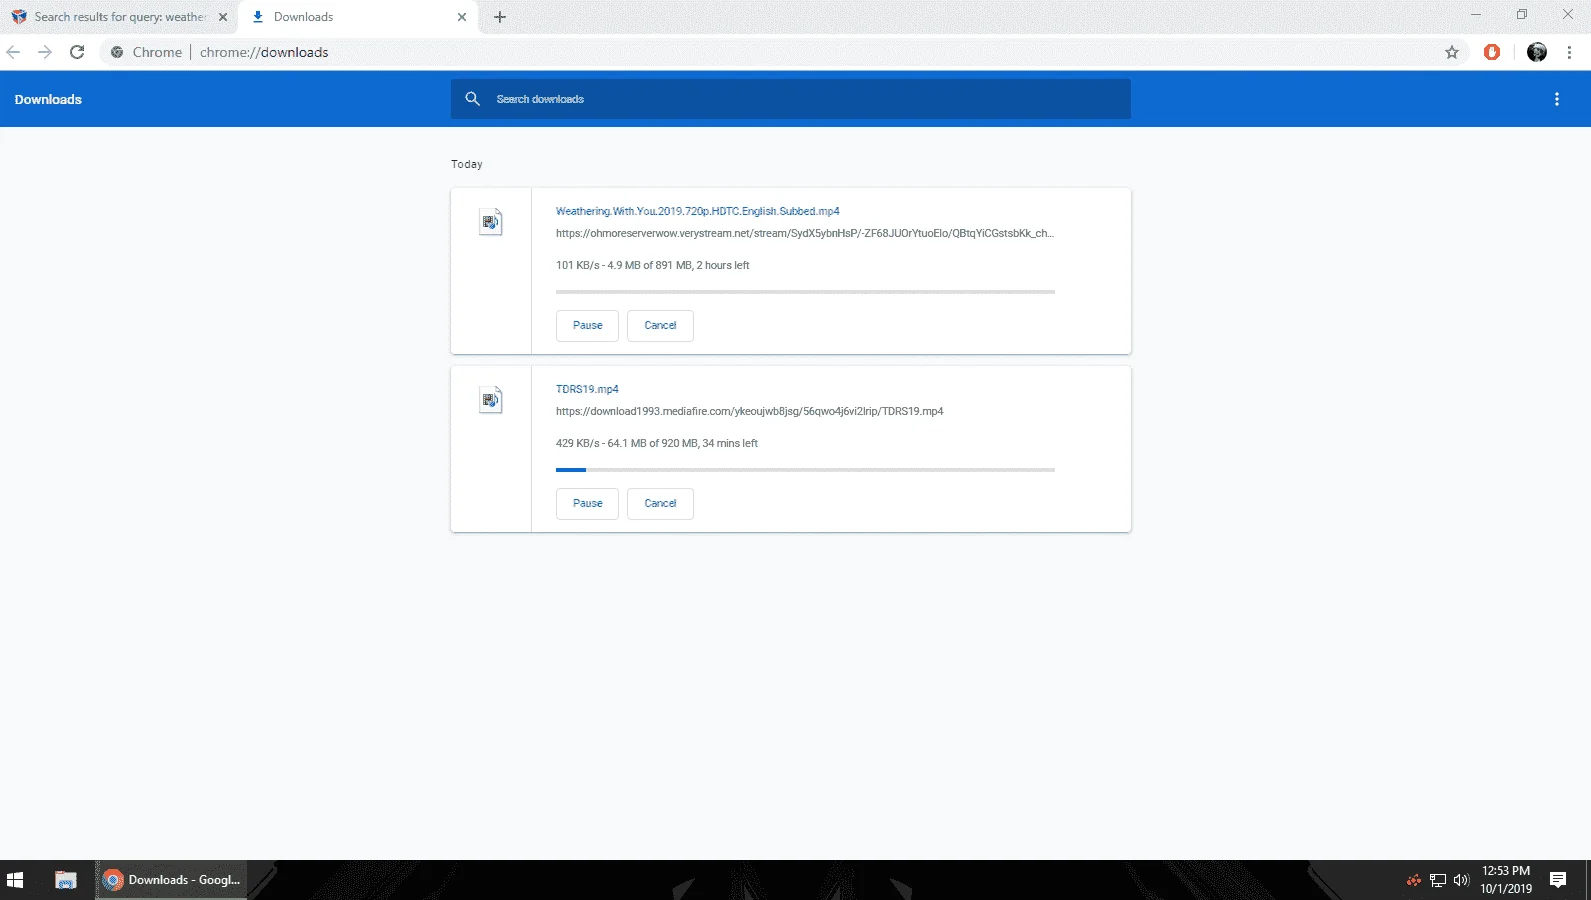This screenshot has width=1591, height=900.
Task: Click the "429 KB/s - 64.1 MB of 920 MB" status text
Action: coord(657,443)
